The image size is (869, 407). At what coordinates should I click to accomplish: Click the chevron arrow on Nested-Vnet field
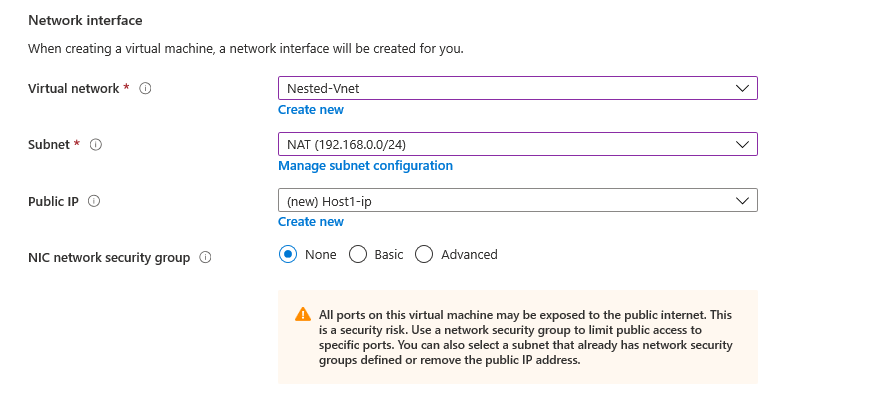click(742, 88)
